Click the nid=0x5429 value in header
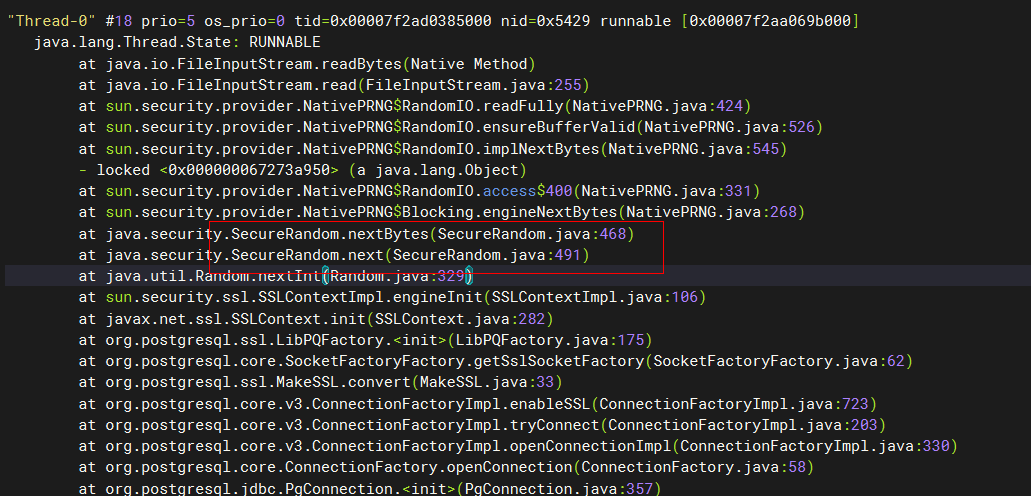This screenshot has height=496, width=1031. [546, 21]
